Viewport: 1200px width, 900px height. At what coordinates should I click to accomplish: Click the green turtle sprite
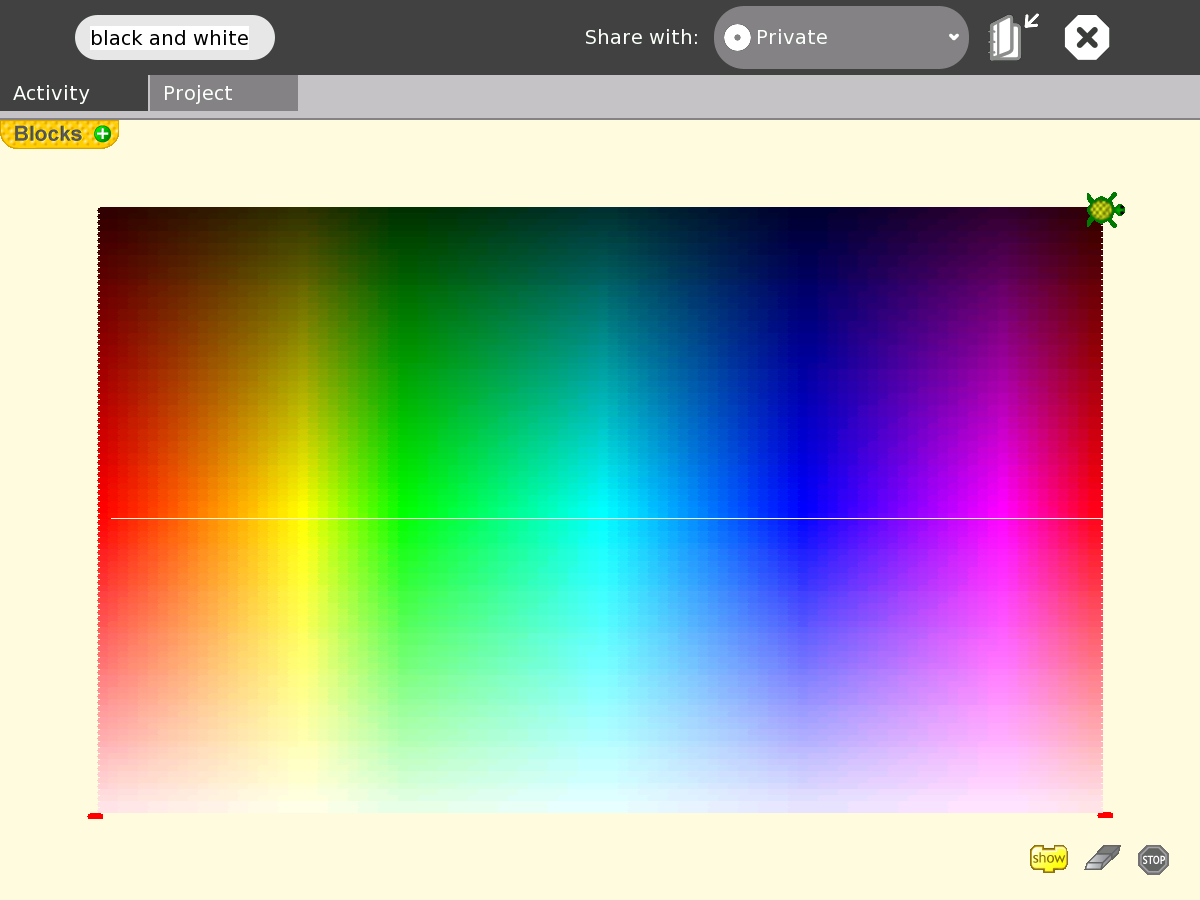[1103, 210]
